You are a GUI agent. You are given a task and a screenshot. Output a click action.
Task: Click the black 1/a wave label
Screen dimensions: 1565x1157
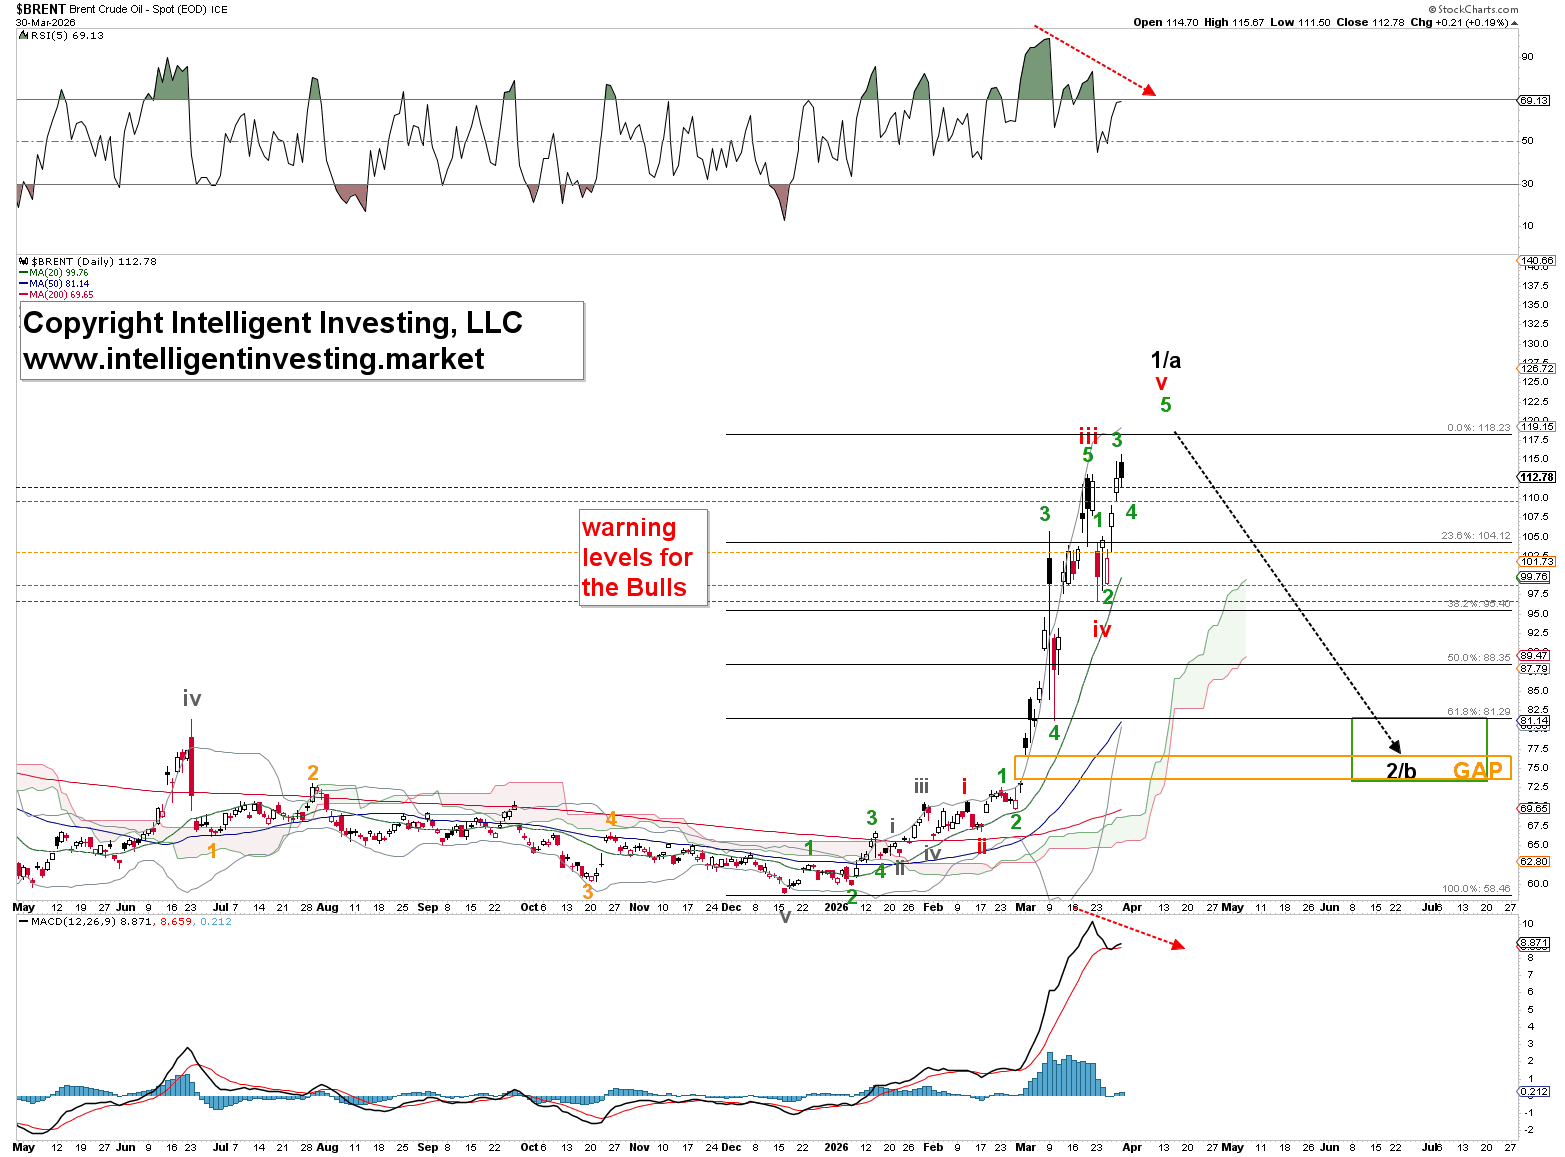pyautogui.click(x=1166, y=360)
